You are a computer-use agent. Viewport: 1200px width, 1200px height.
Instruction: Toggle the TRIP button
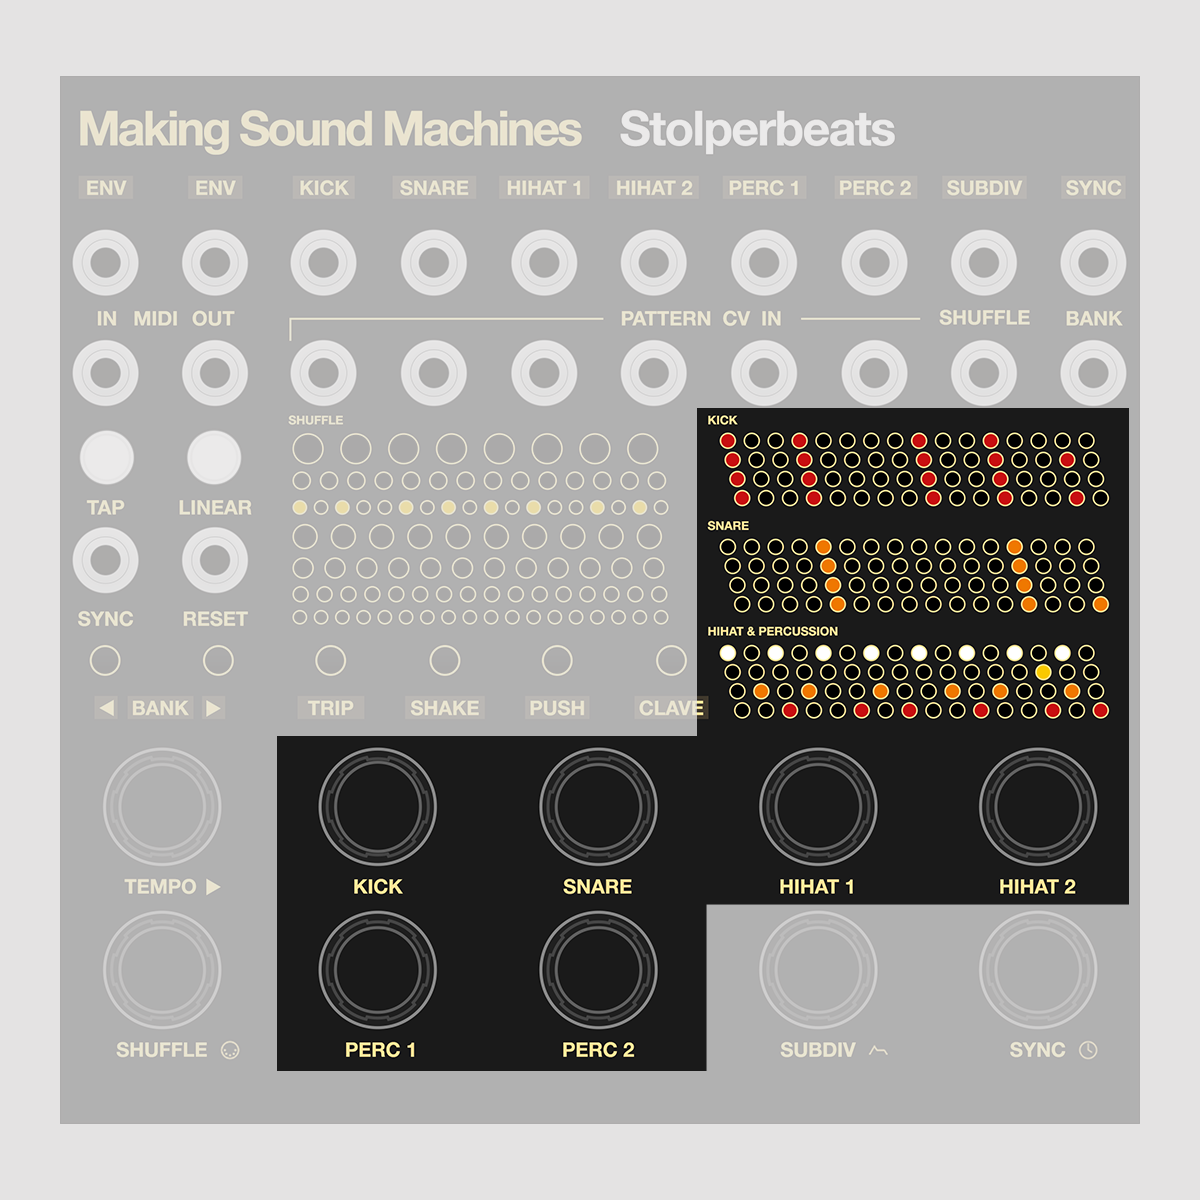[x=330, y=660]
